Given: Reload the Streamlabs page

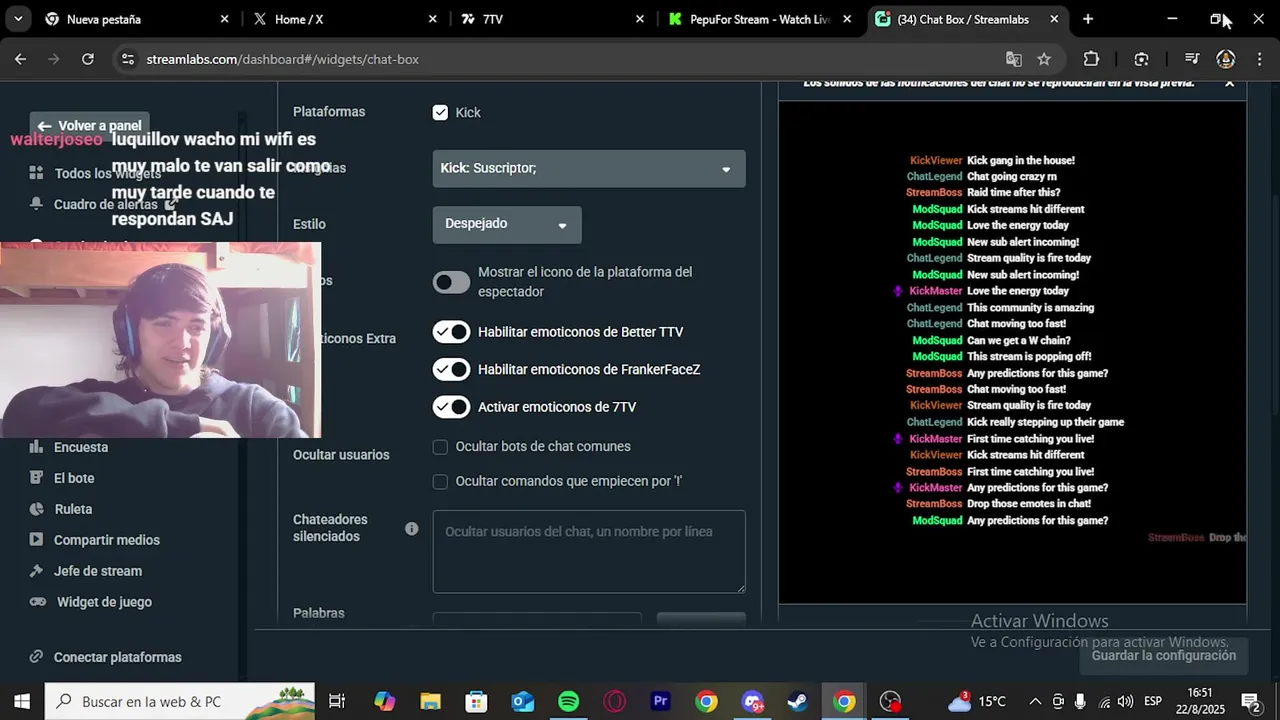Looking at the screenshot, I should pyautogui.click(x=88, y=59).
